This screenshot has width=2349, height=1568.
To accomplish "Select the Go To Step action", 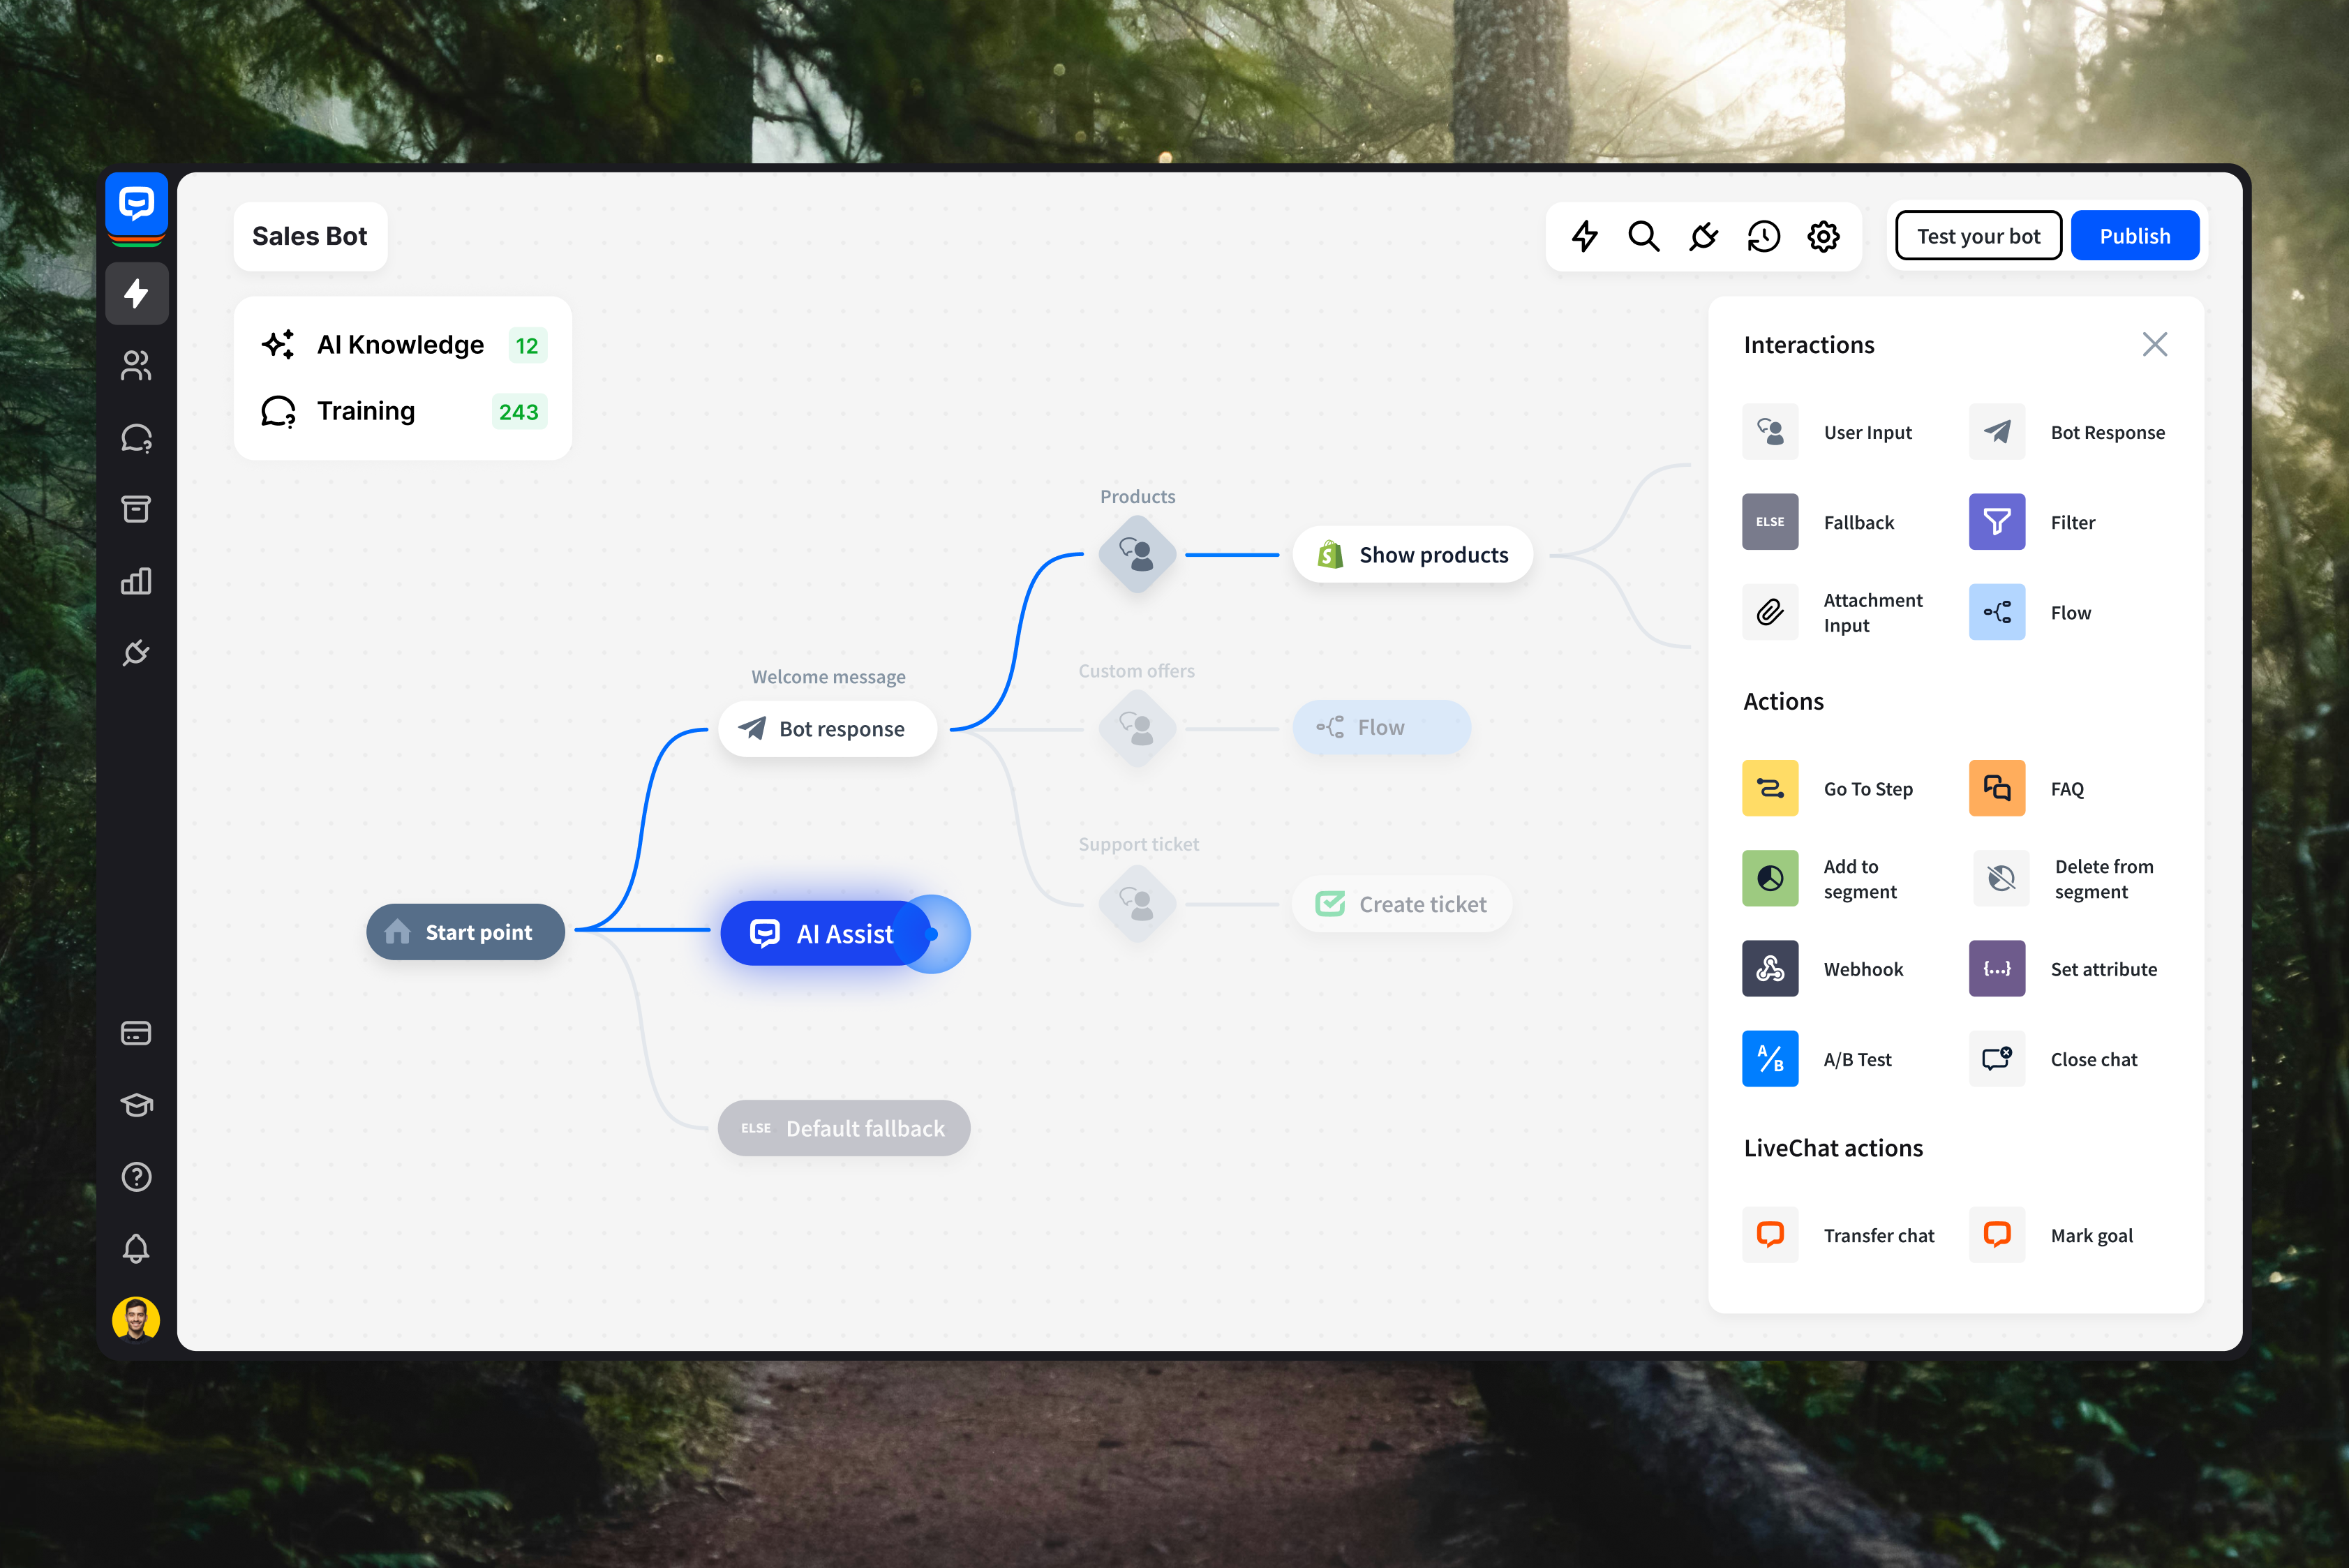I will click(1828, 788).
